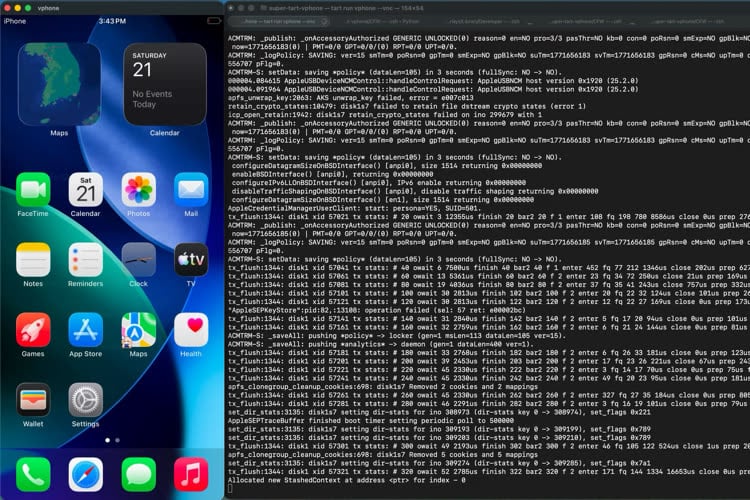Tap the Phone icon in the dock
The image size is (750, 500).
coord(33,473)
